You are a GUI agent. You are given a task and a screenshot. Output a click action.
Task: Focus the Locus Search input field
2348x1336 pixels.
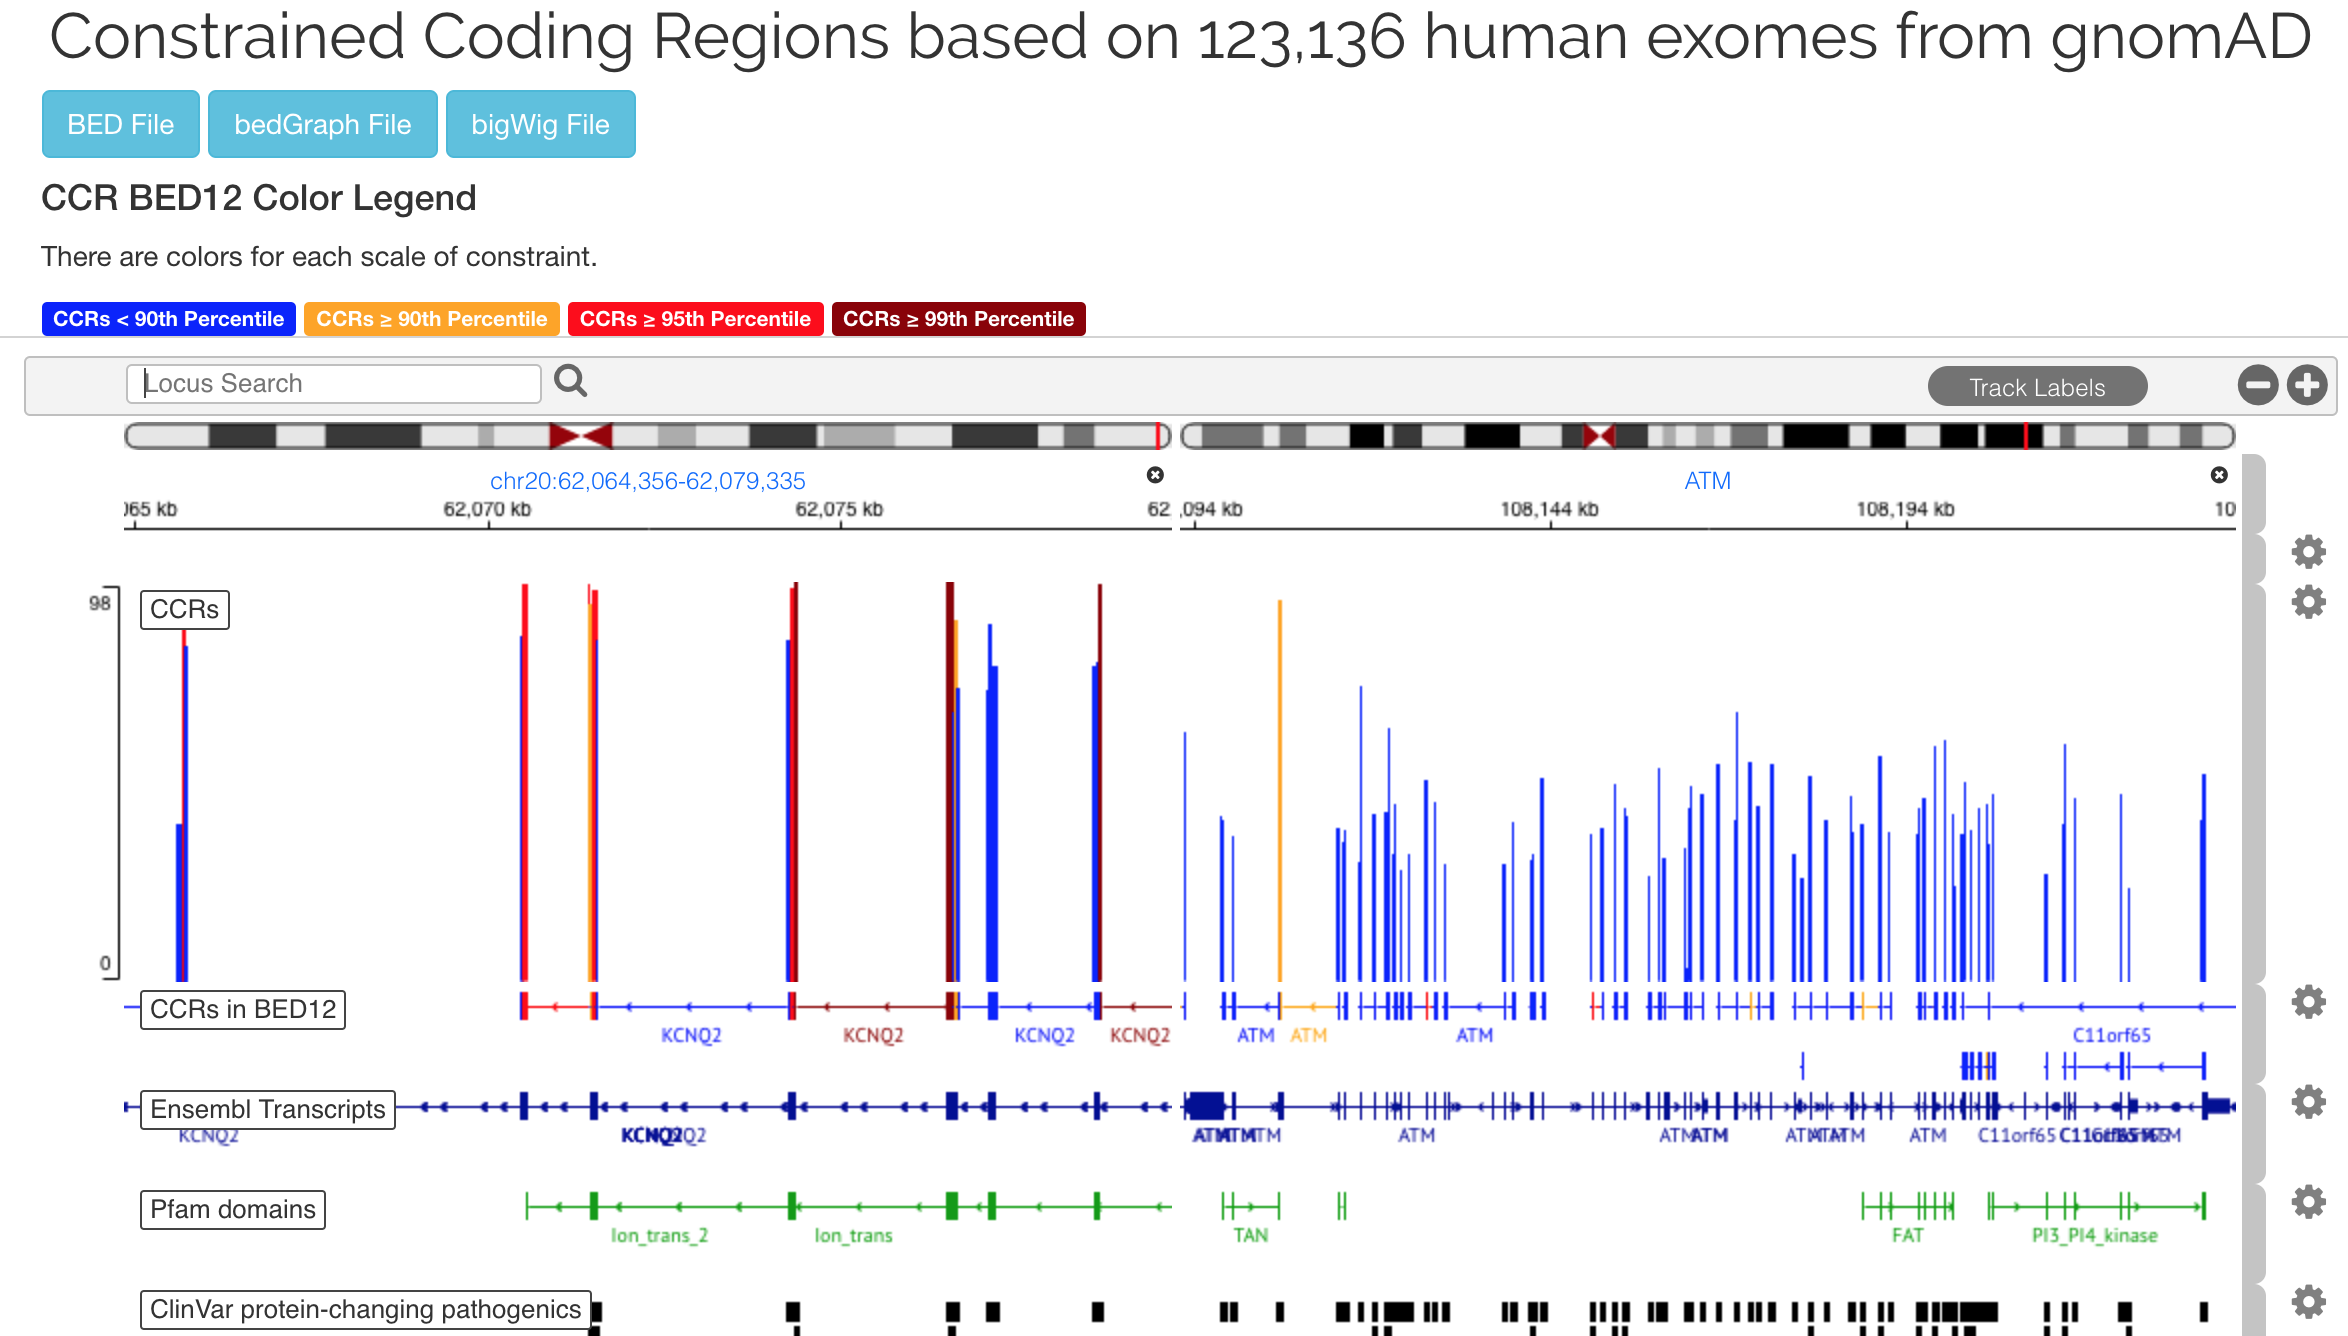[333, 383]
